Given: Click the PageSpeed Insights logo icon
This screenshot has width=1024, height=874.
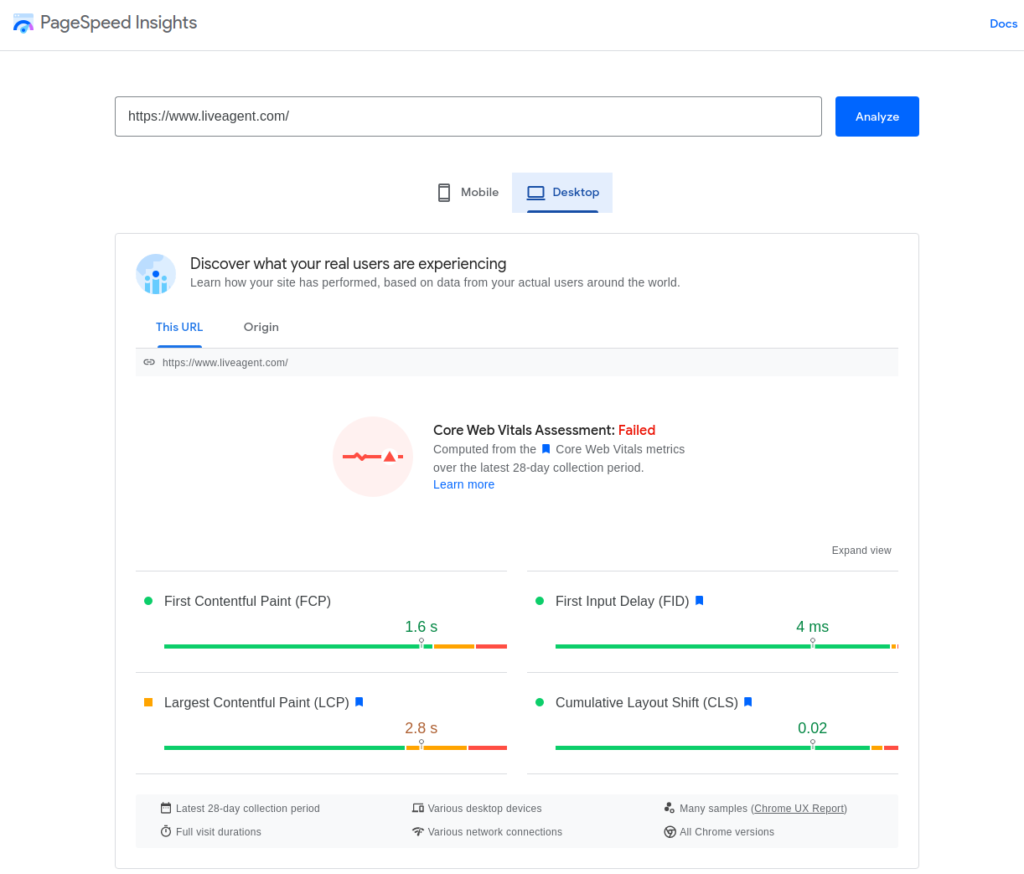Looking at the screenshot, I should (22, 22).
